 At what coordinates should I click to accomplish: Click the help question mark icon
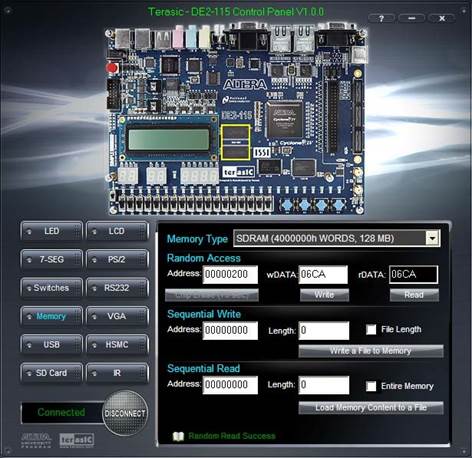tap(382, 18)
